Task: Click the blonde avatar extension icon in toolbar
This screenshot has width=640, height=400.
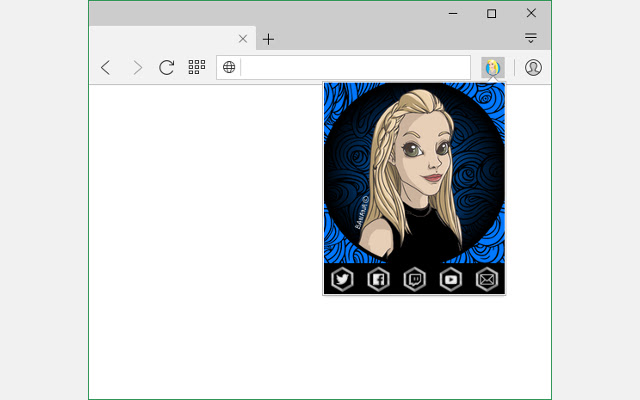Action: [x=493, y=67]
